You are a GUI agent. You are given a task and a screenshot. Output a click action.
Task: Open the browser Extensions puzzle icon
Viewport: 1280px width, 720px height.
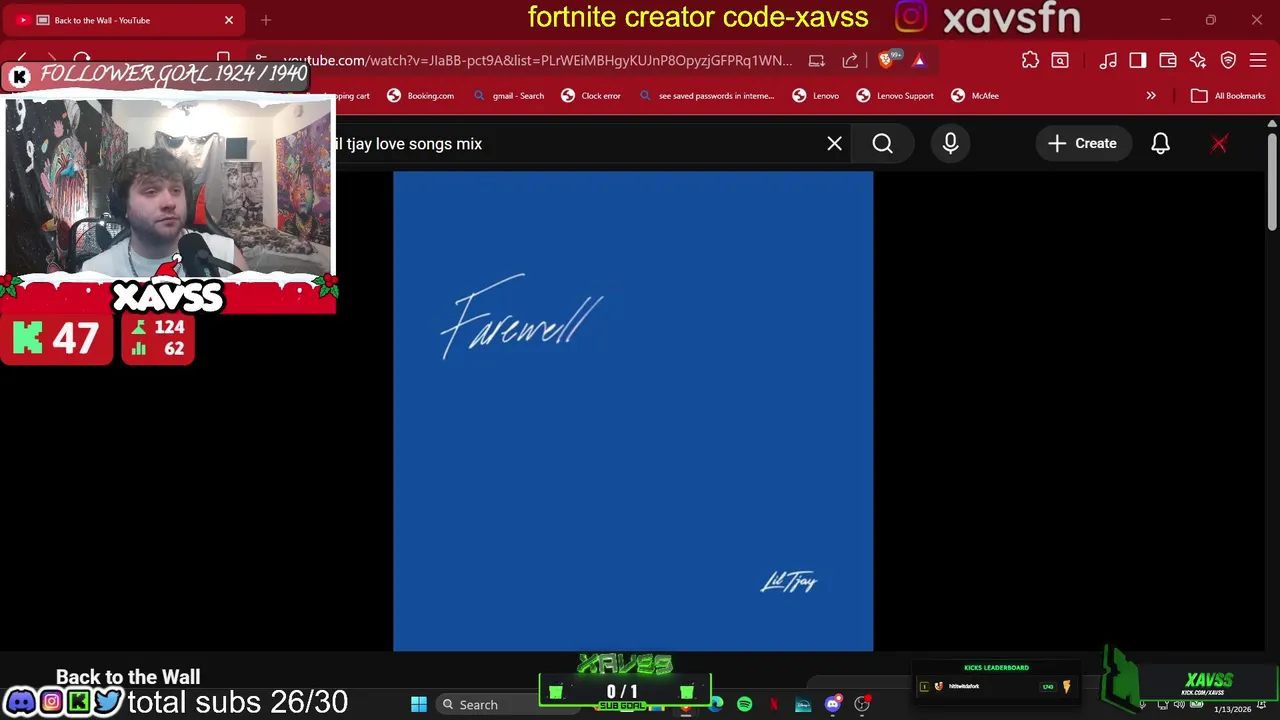point(1030,60)
